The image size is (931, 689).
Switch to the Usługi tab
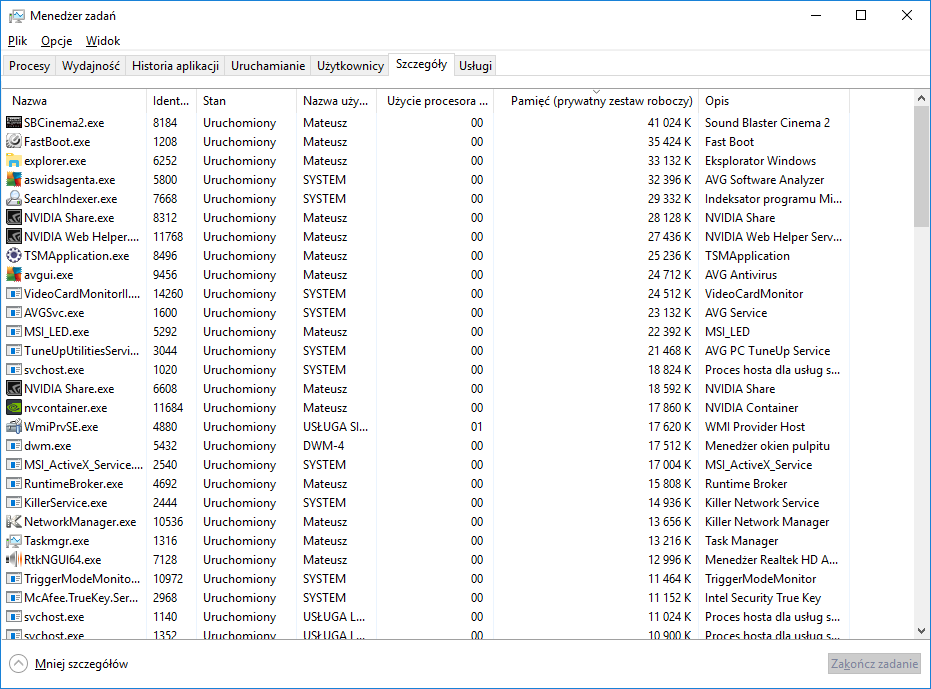point(475,66)
